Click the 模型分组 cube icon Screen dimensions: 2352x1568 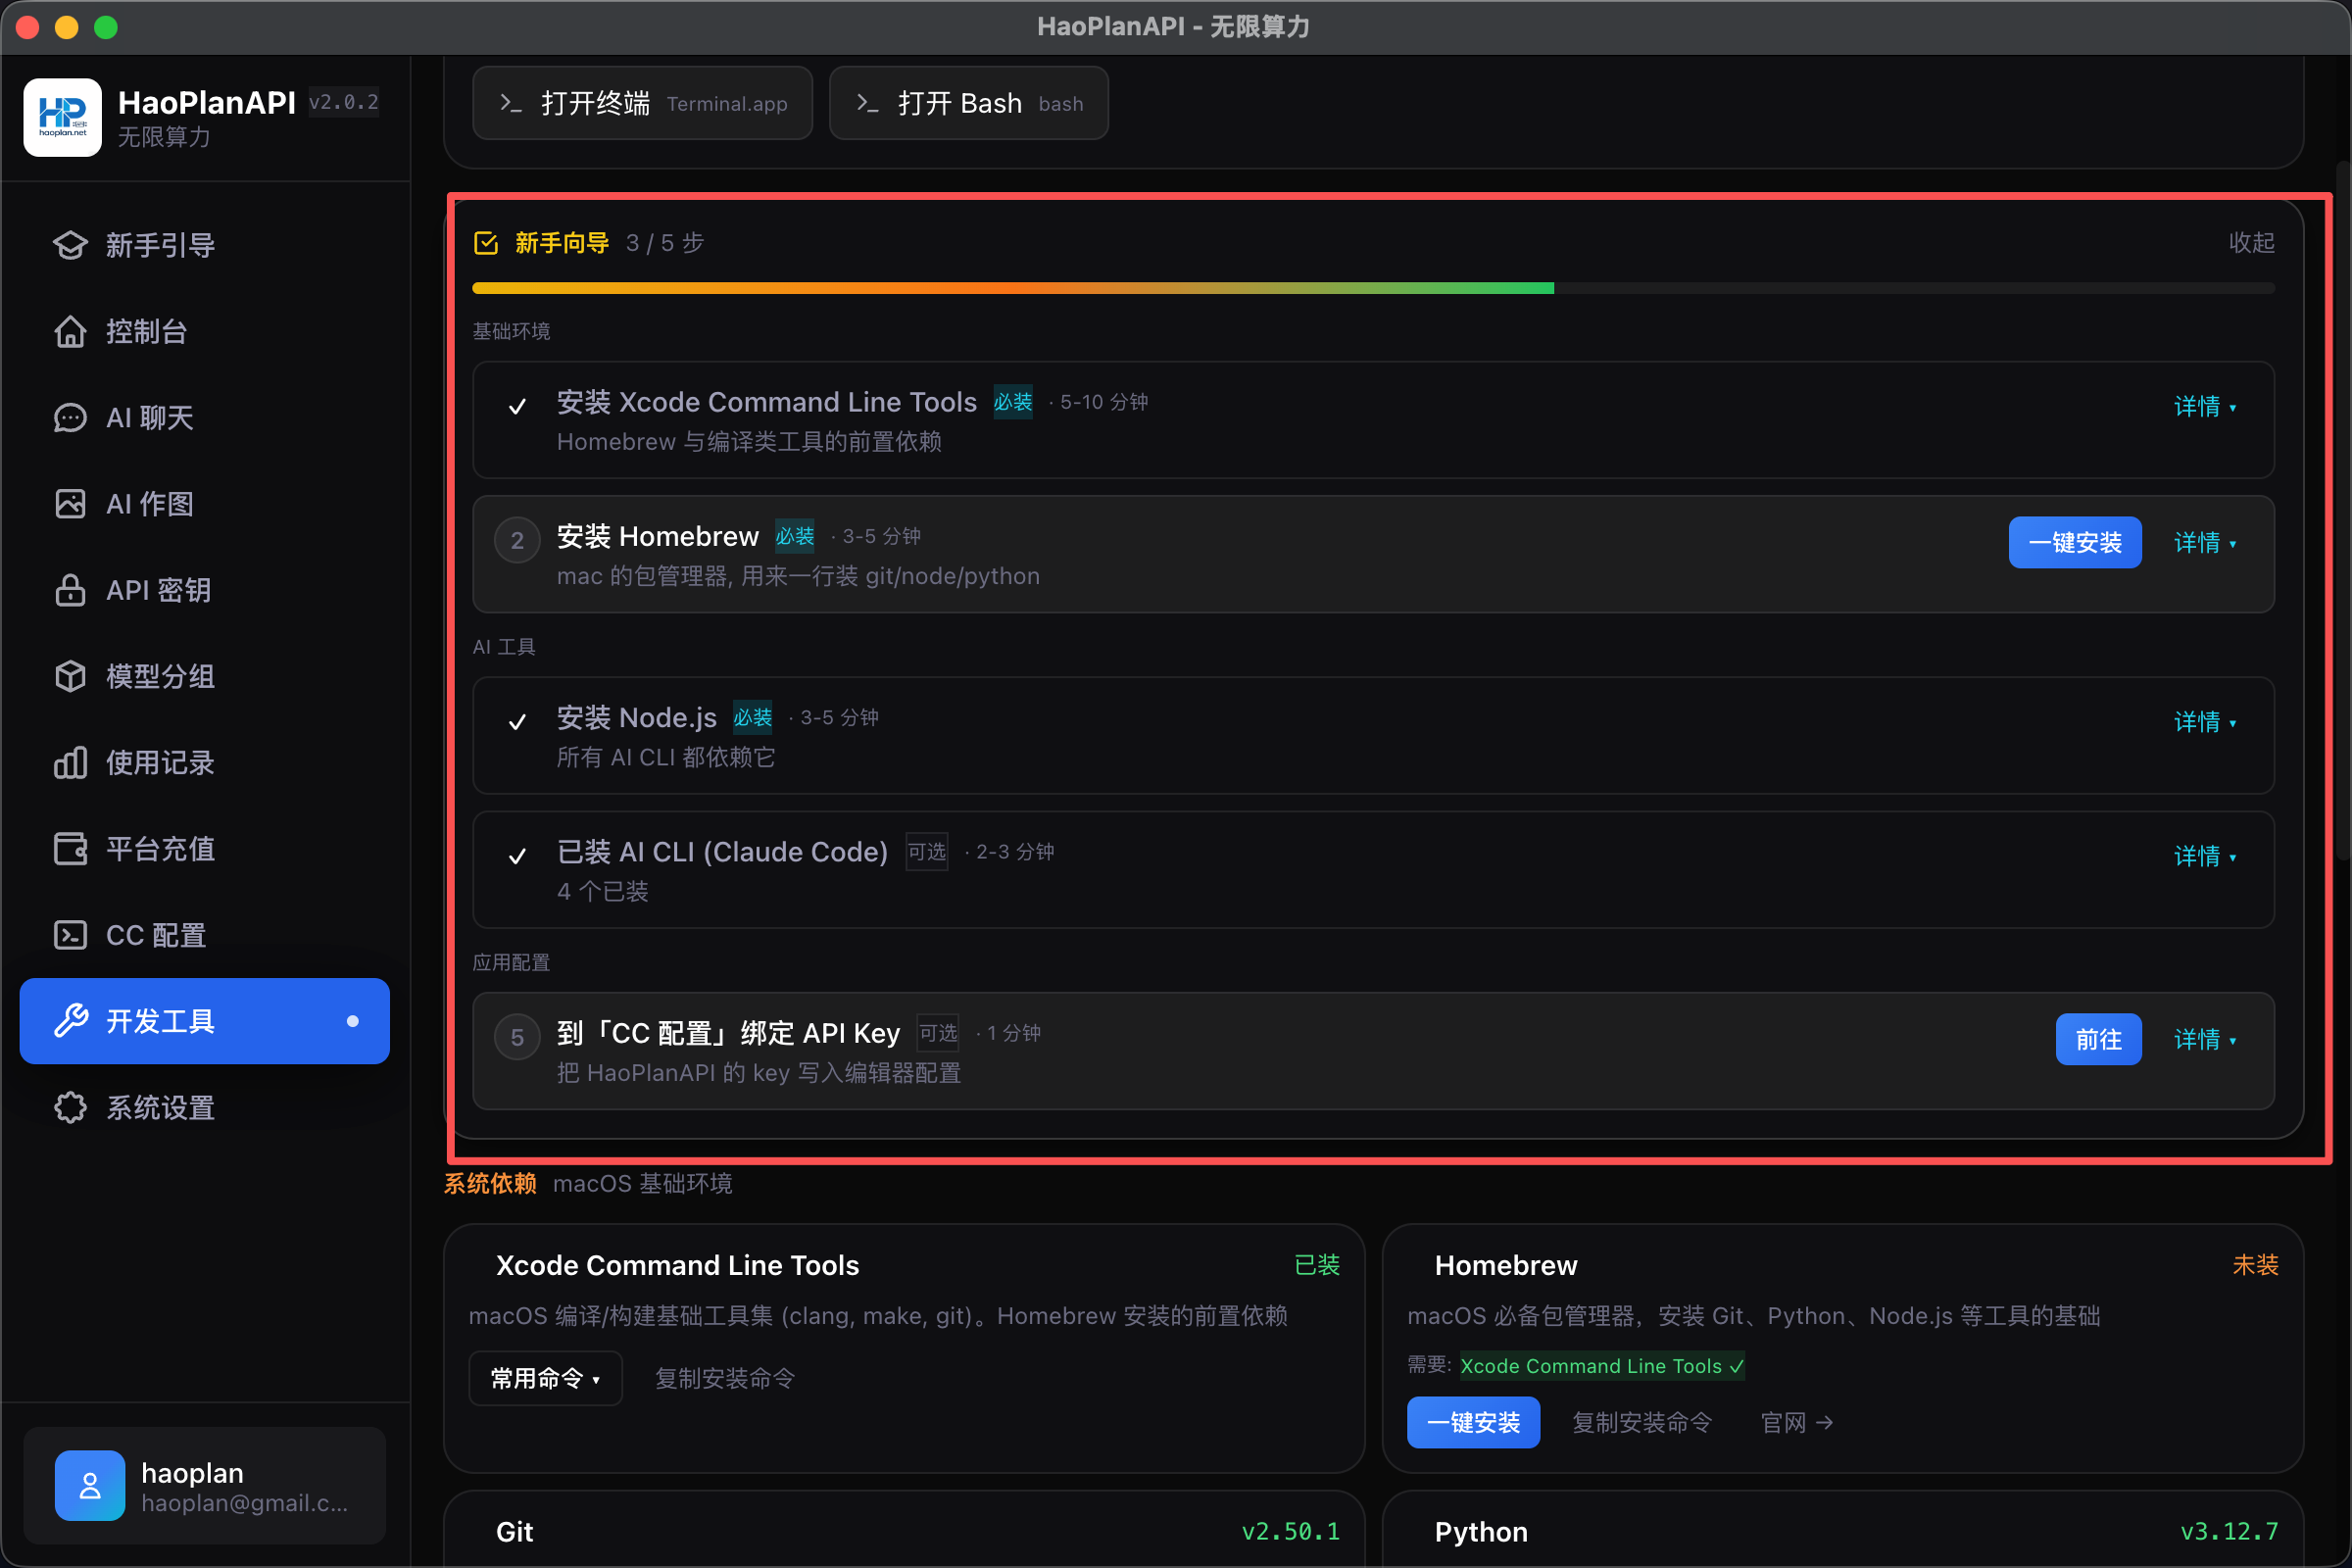coord(70,676)
